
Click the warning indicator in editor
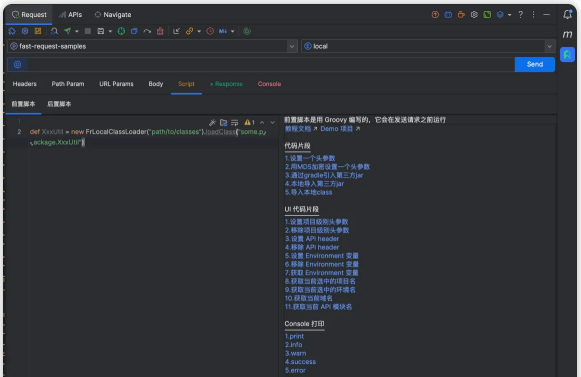pyautogui.click(x=249, y=122)
